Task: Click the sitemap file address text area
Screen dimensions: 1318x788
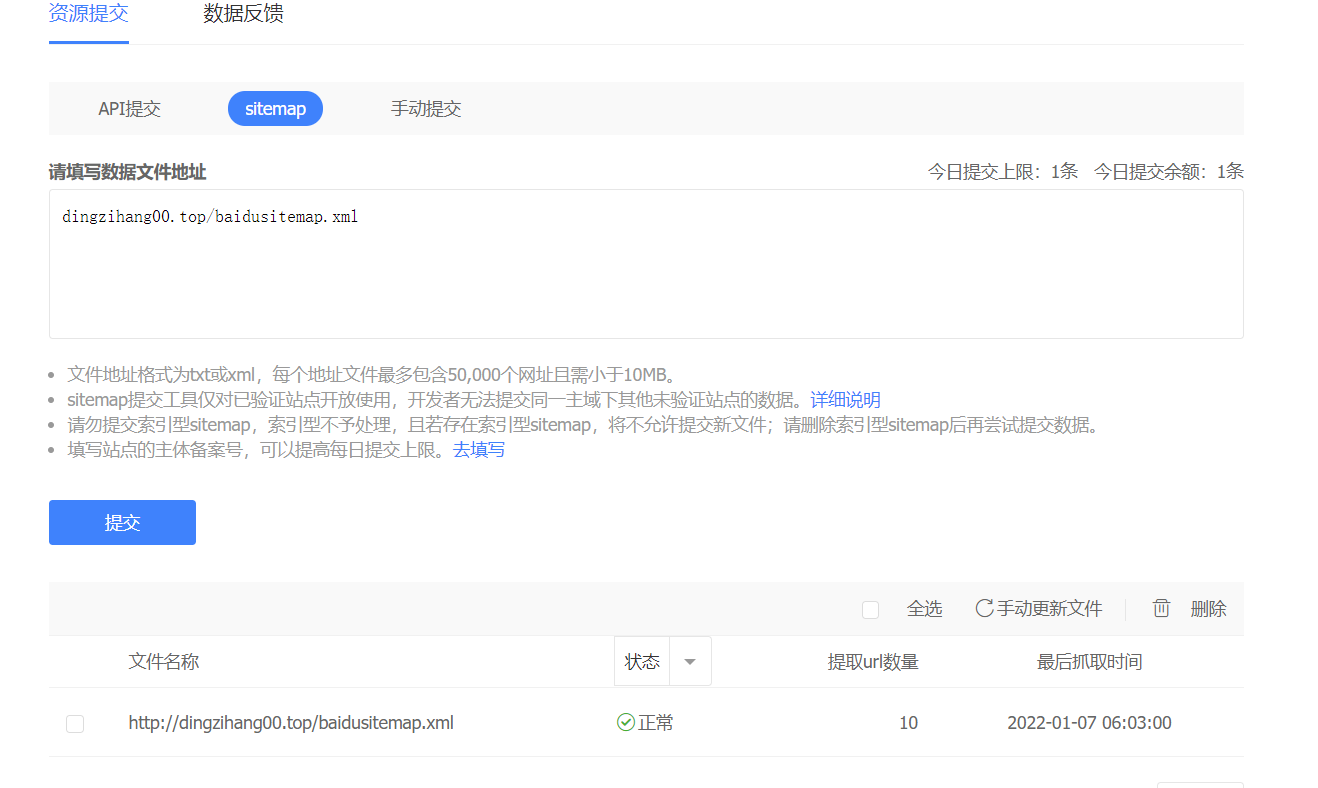Action: (645, 264)
